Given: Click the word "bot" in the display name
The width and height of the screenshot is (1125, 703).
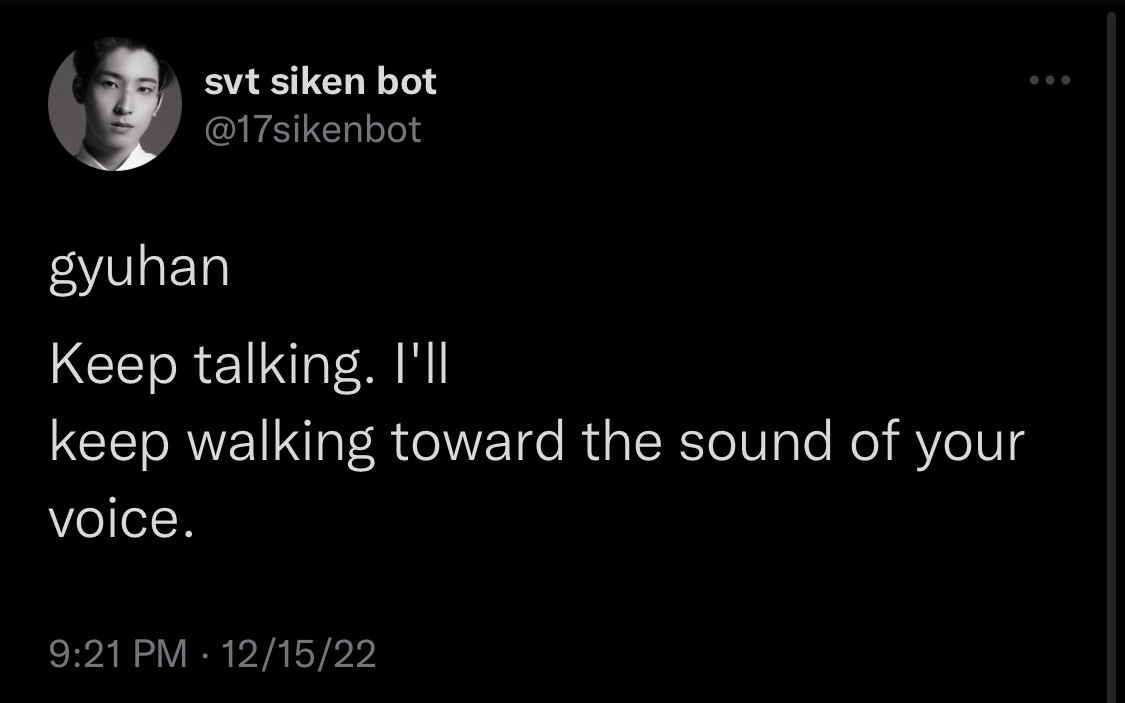Looking at the screenshot, I should tap(406, 82).
